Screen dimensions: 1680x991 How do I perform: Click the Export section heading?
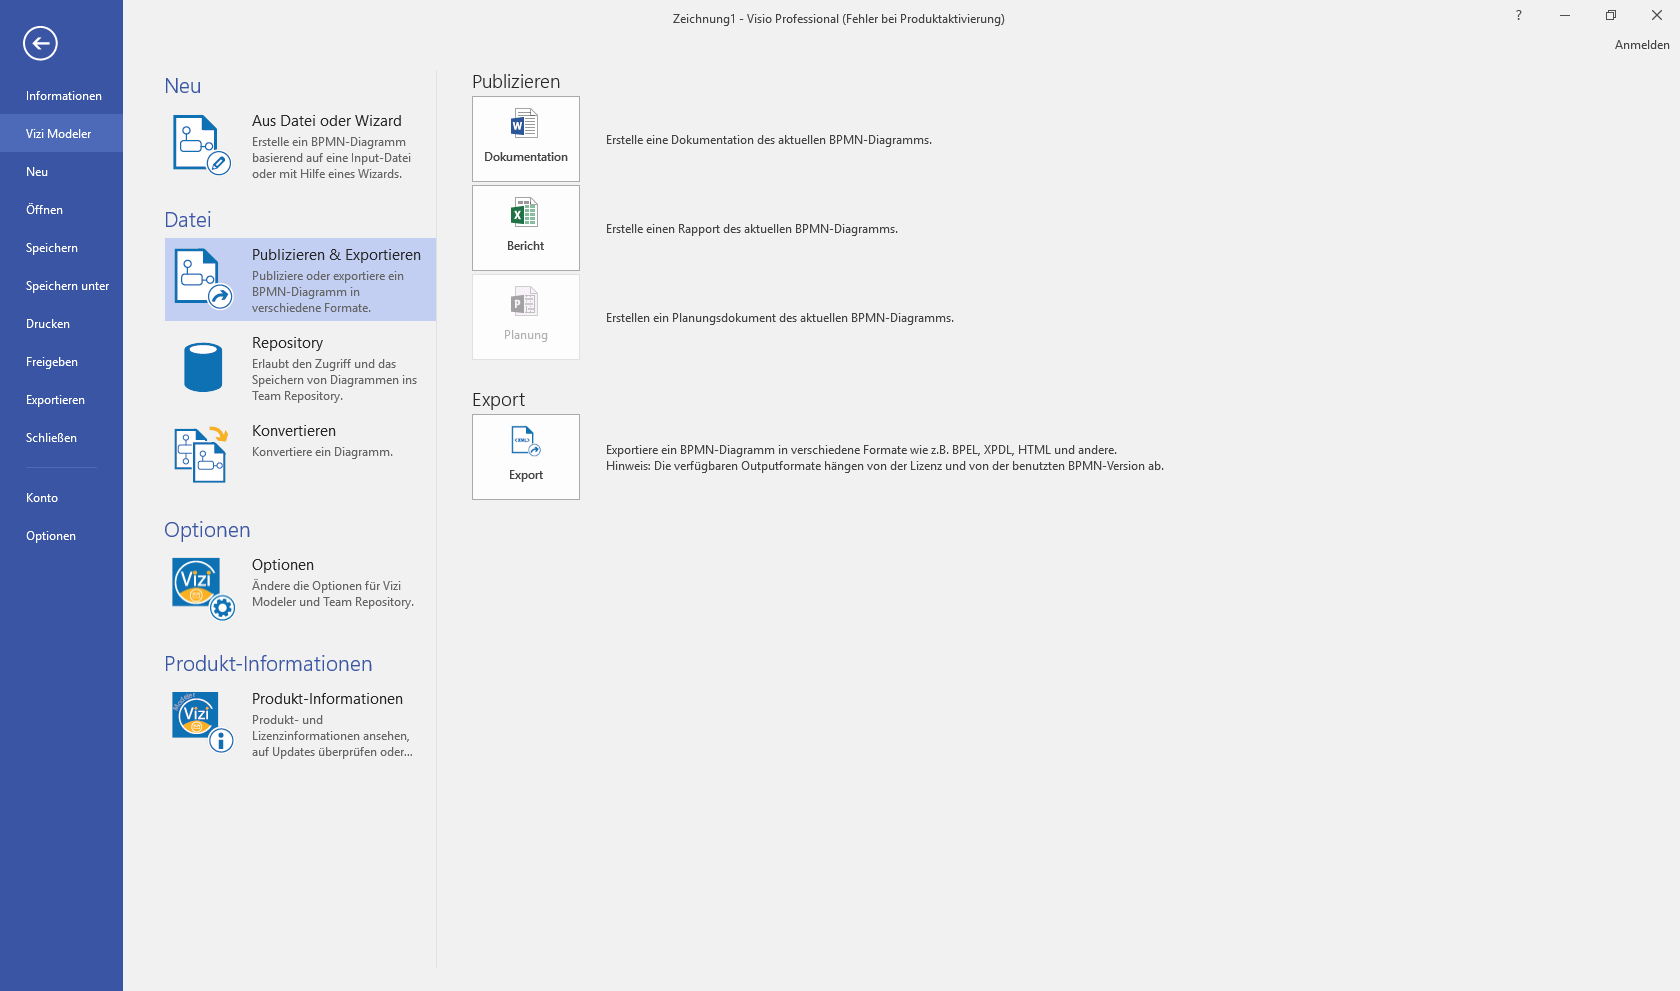(498, 400)
